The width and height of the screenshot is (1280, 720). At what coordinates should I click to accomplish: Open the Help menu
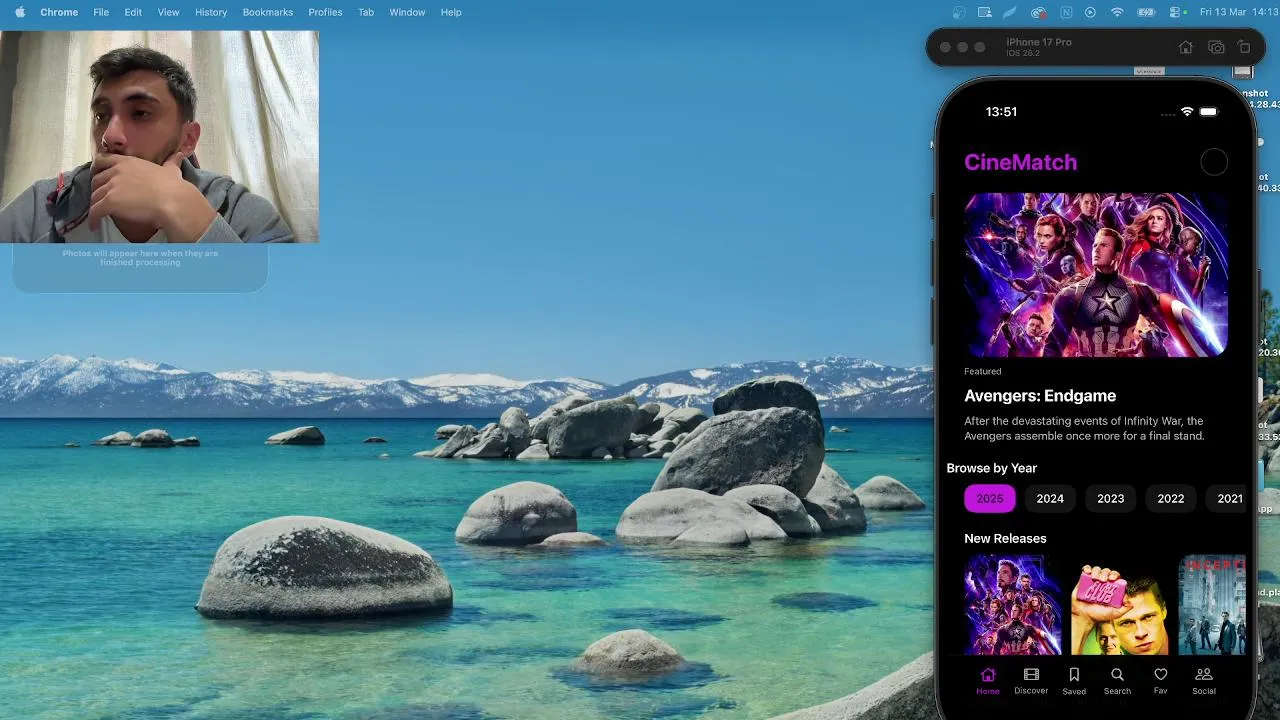[451, 12]
